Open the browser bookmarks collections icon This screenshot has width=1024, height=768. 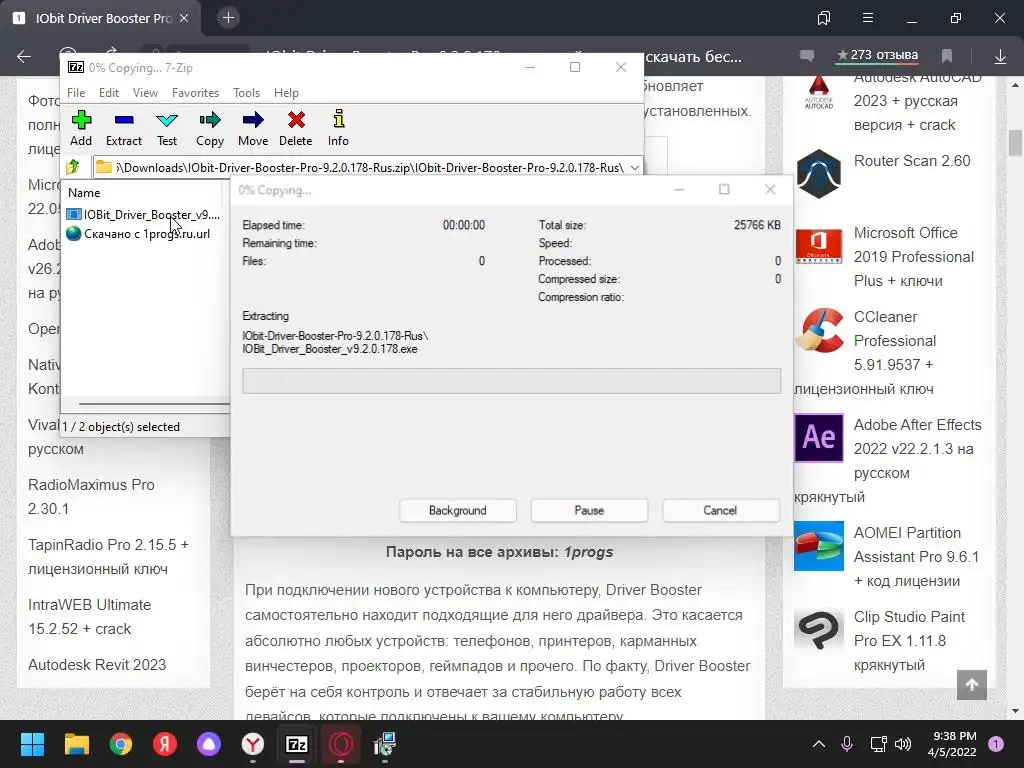coord(824,18)
